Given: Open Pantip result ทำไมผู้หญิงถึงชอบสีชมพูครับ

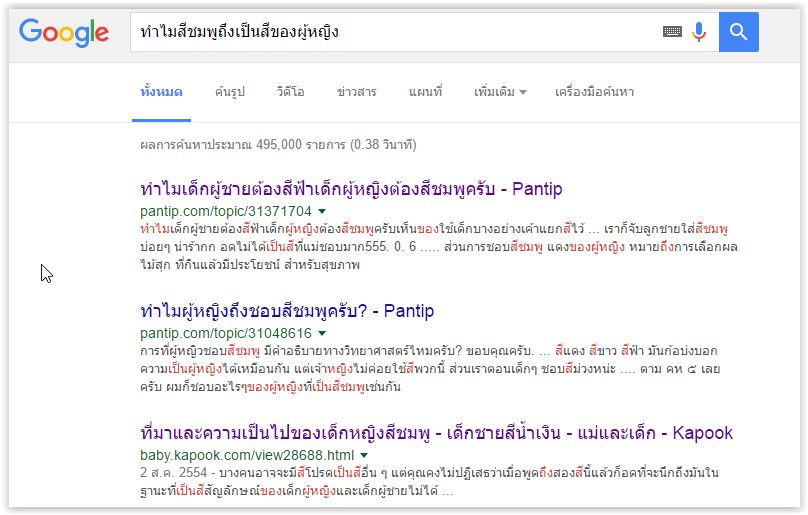Looking at the screenshot, I should coord(287,311).
